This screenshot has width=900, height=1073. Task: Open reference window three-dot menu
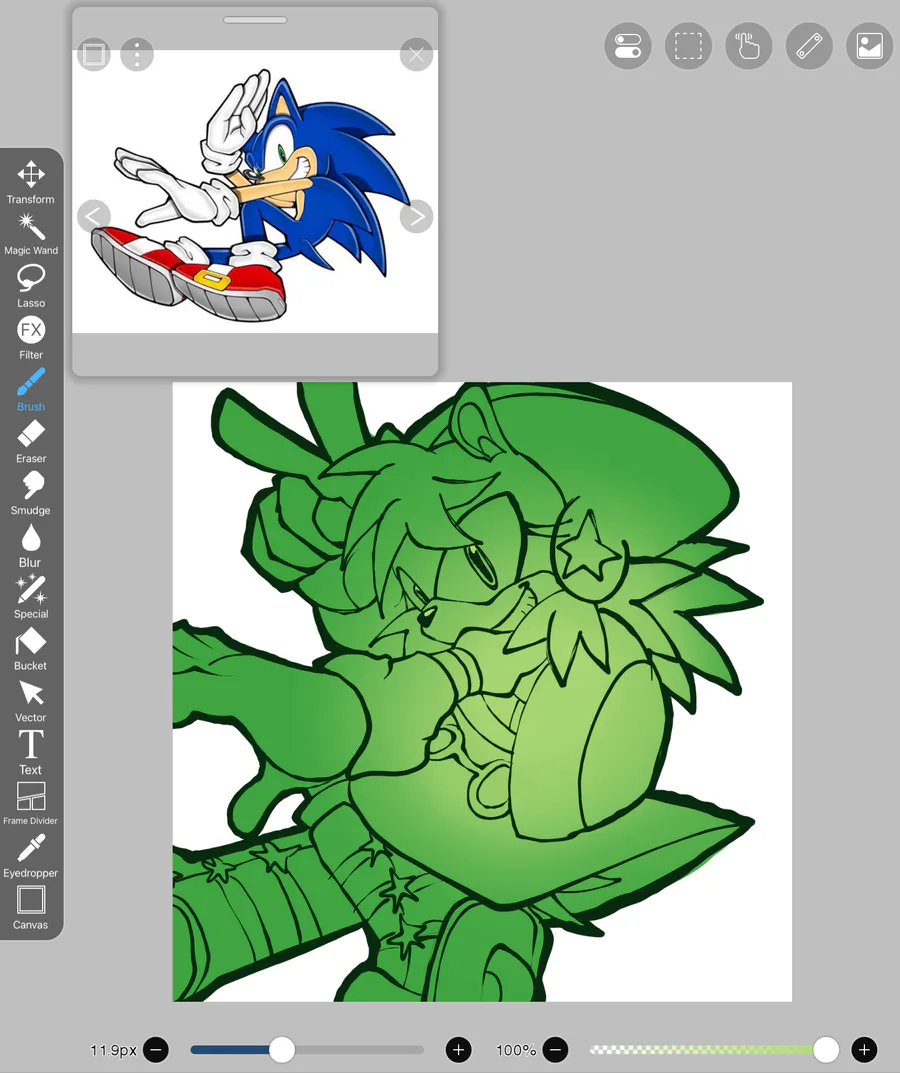pos(137,54)
